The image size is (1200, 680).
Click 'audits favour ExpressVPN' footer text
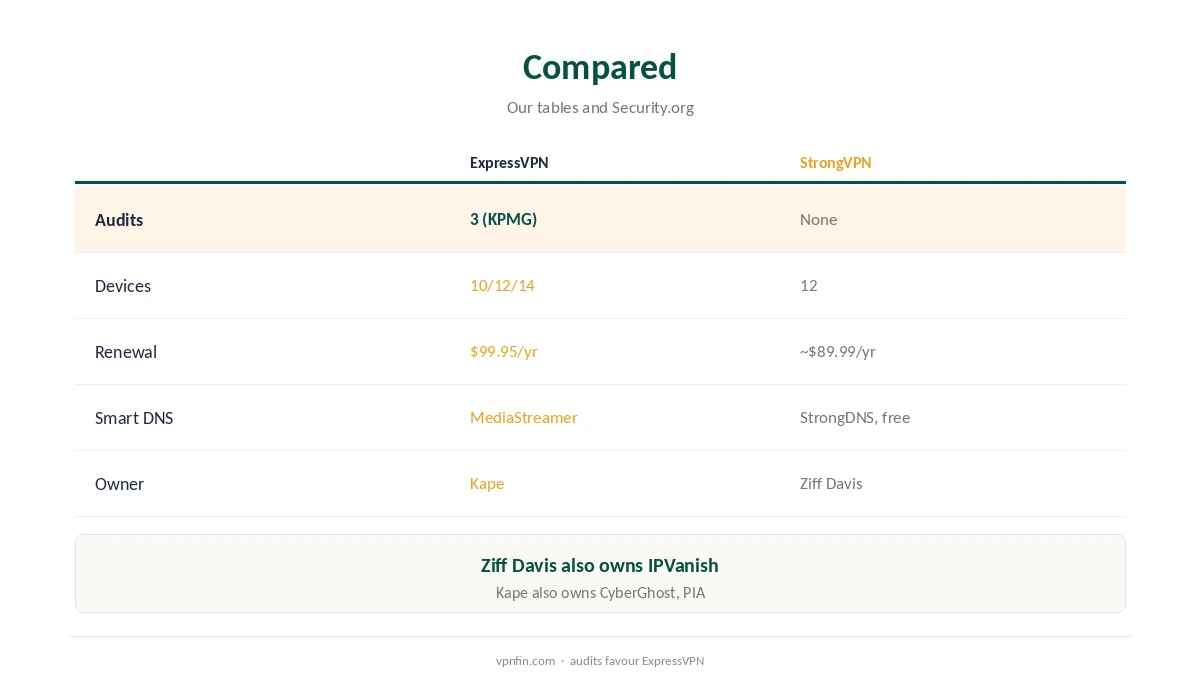tap(637, 661)
